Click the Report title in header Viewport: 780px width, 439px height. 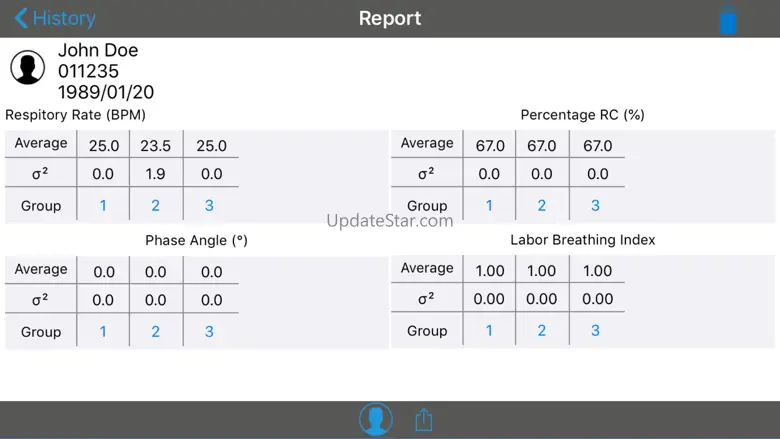pos(390,18)
